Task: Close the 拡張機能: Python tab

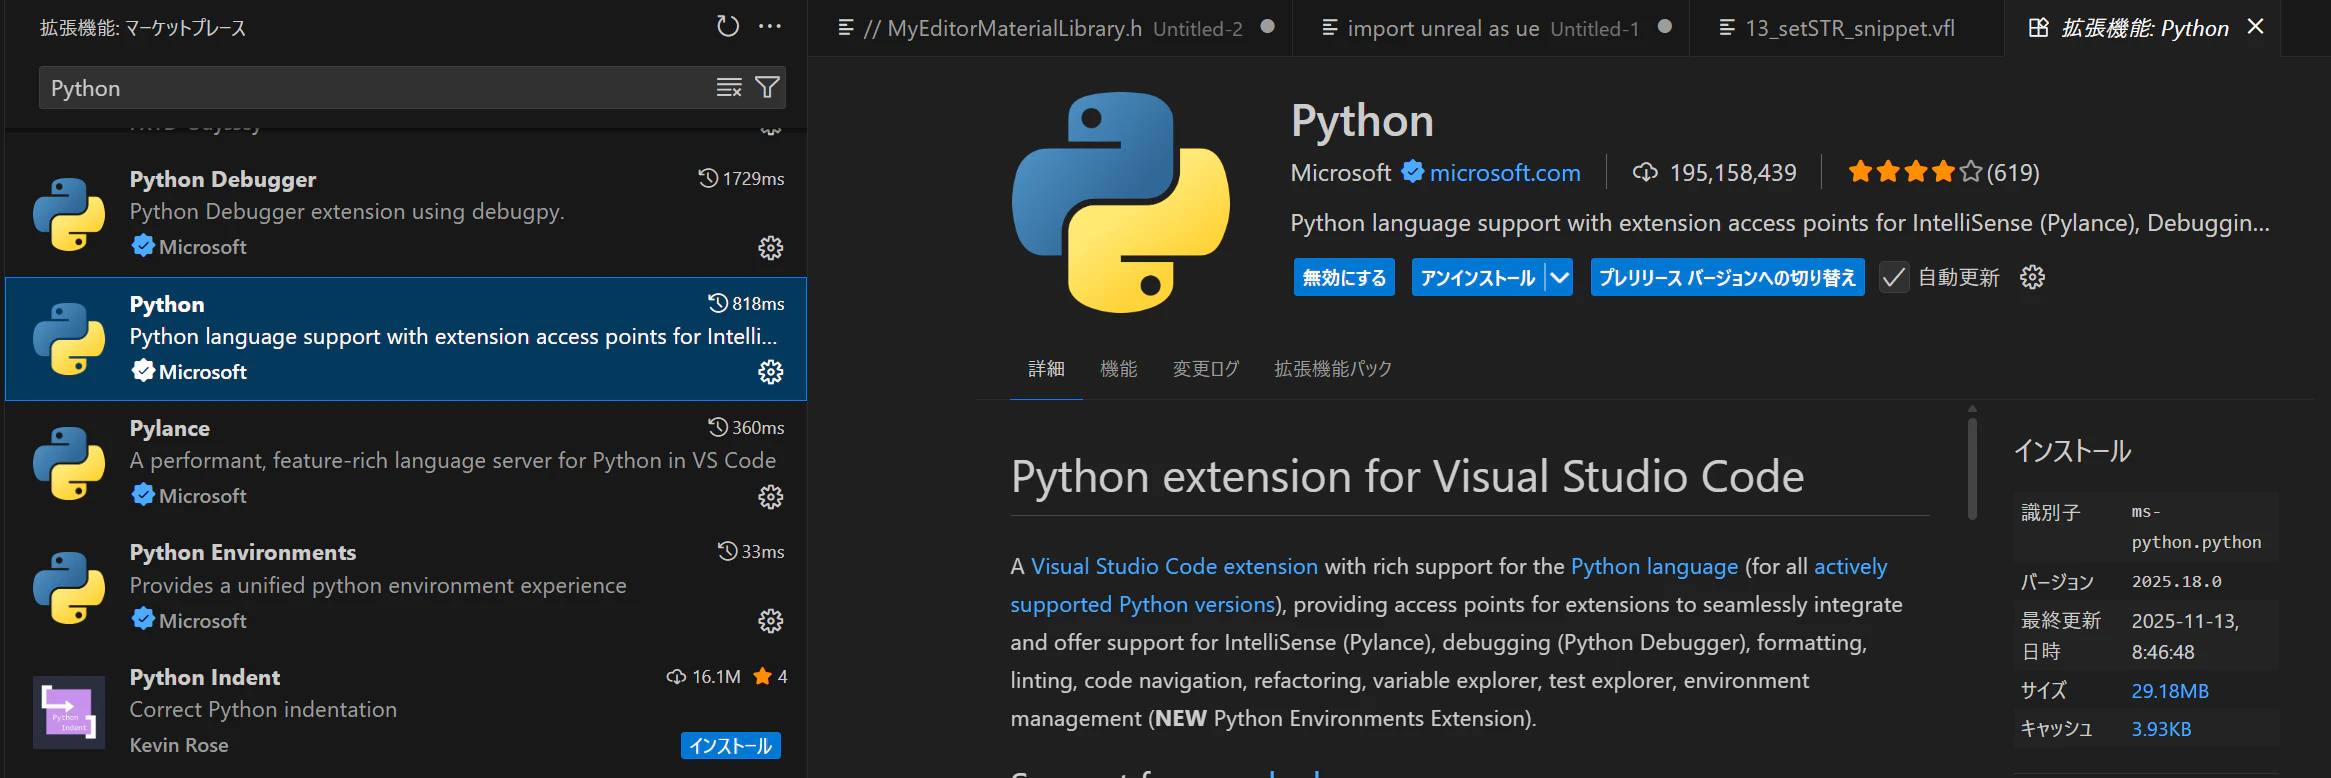Action: click(2256, 27)
